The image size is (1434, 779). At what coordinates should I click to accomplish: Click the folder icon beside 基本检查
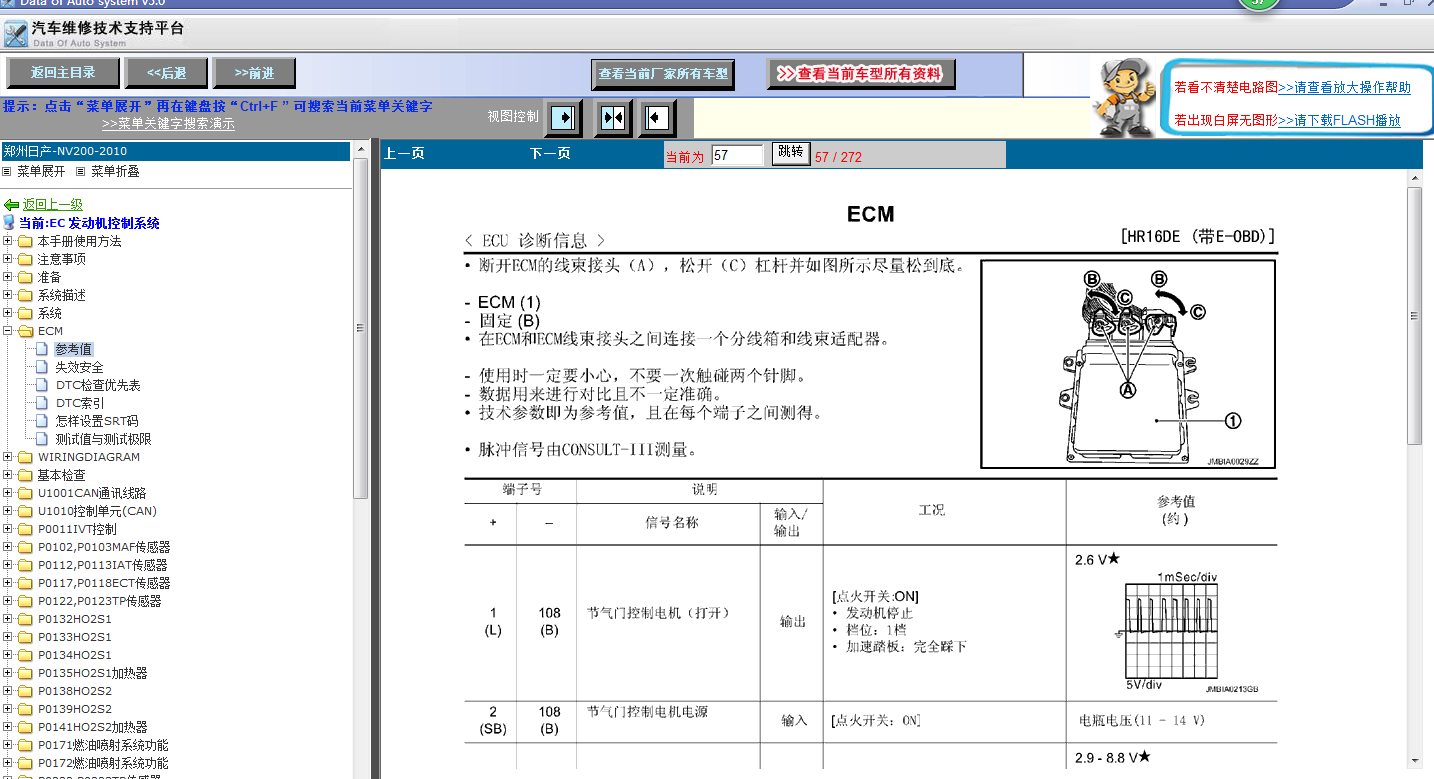tap(25, 475)
